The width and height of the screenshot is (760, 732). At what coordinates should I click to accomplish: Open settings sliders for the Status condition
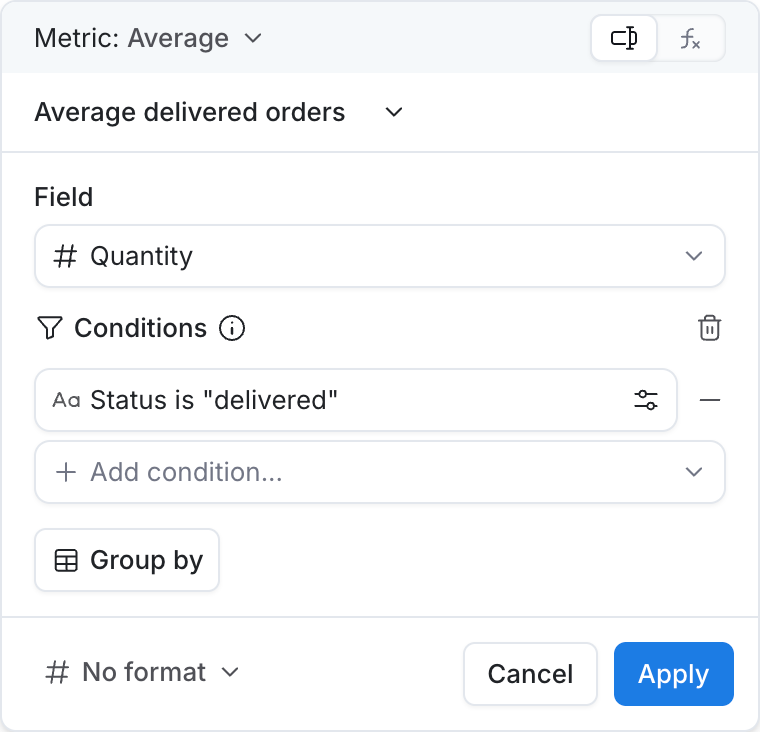(646, 400)
